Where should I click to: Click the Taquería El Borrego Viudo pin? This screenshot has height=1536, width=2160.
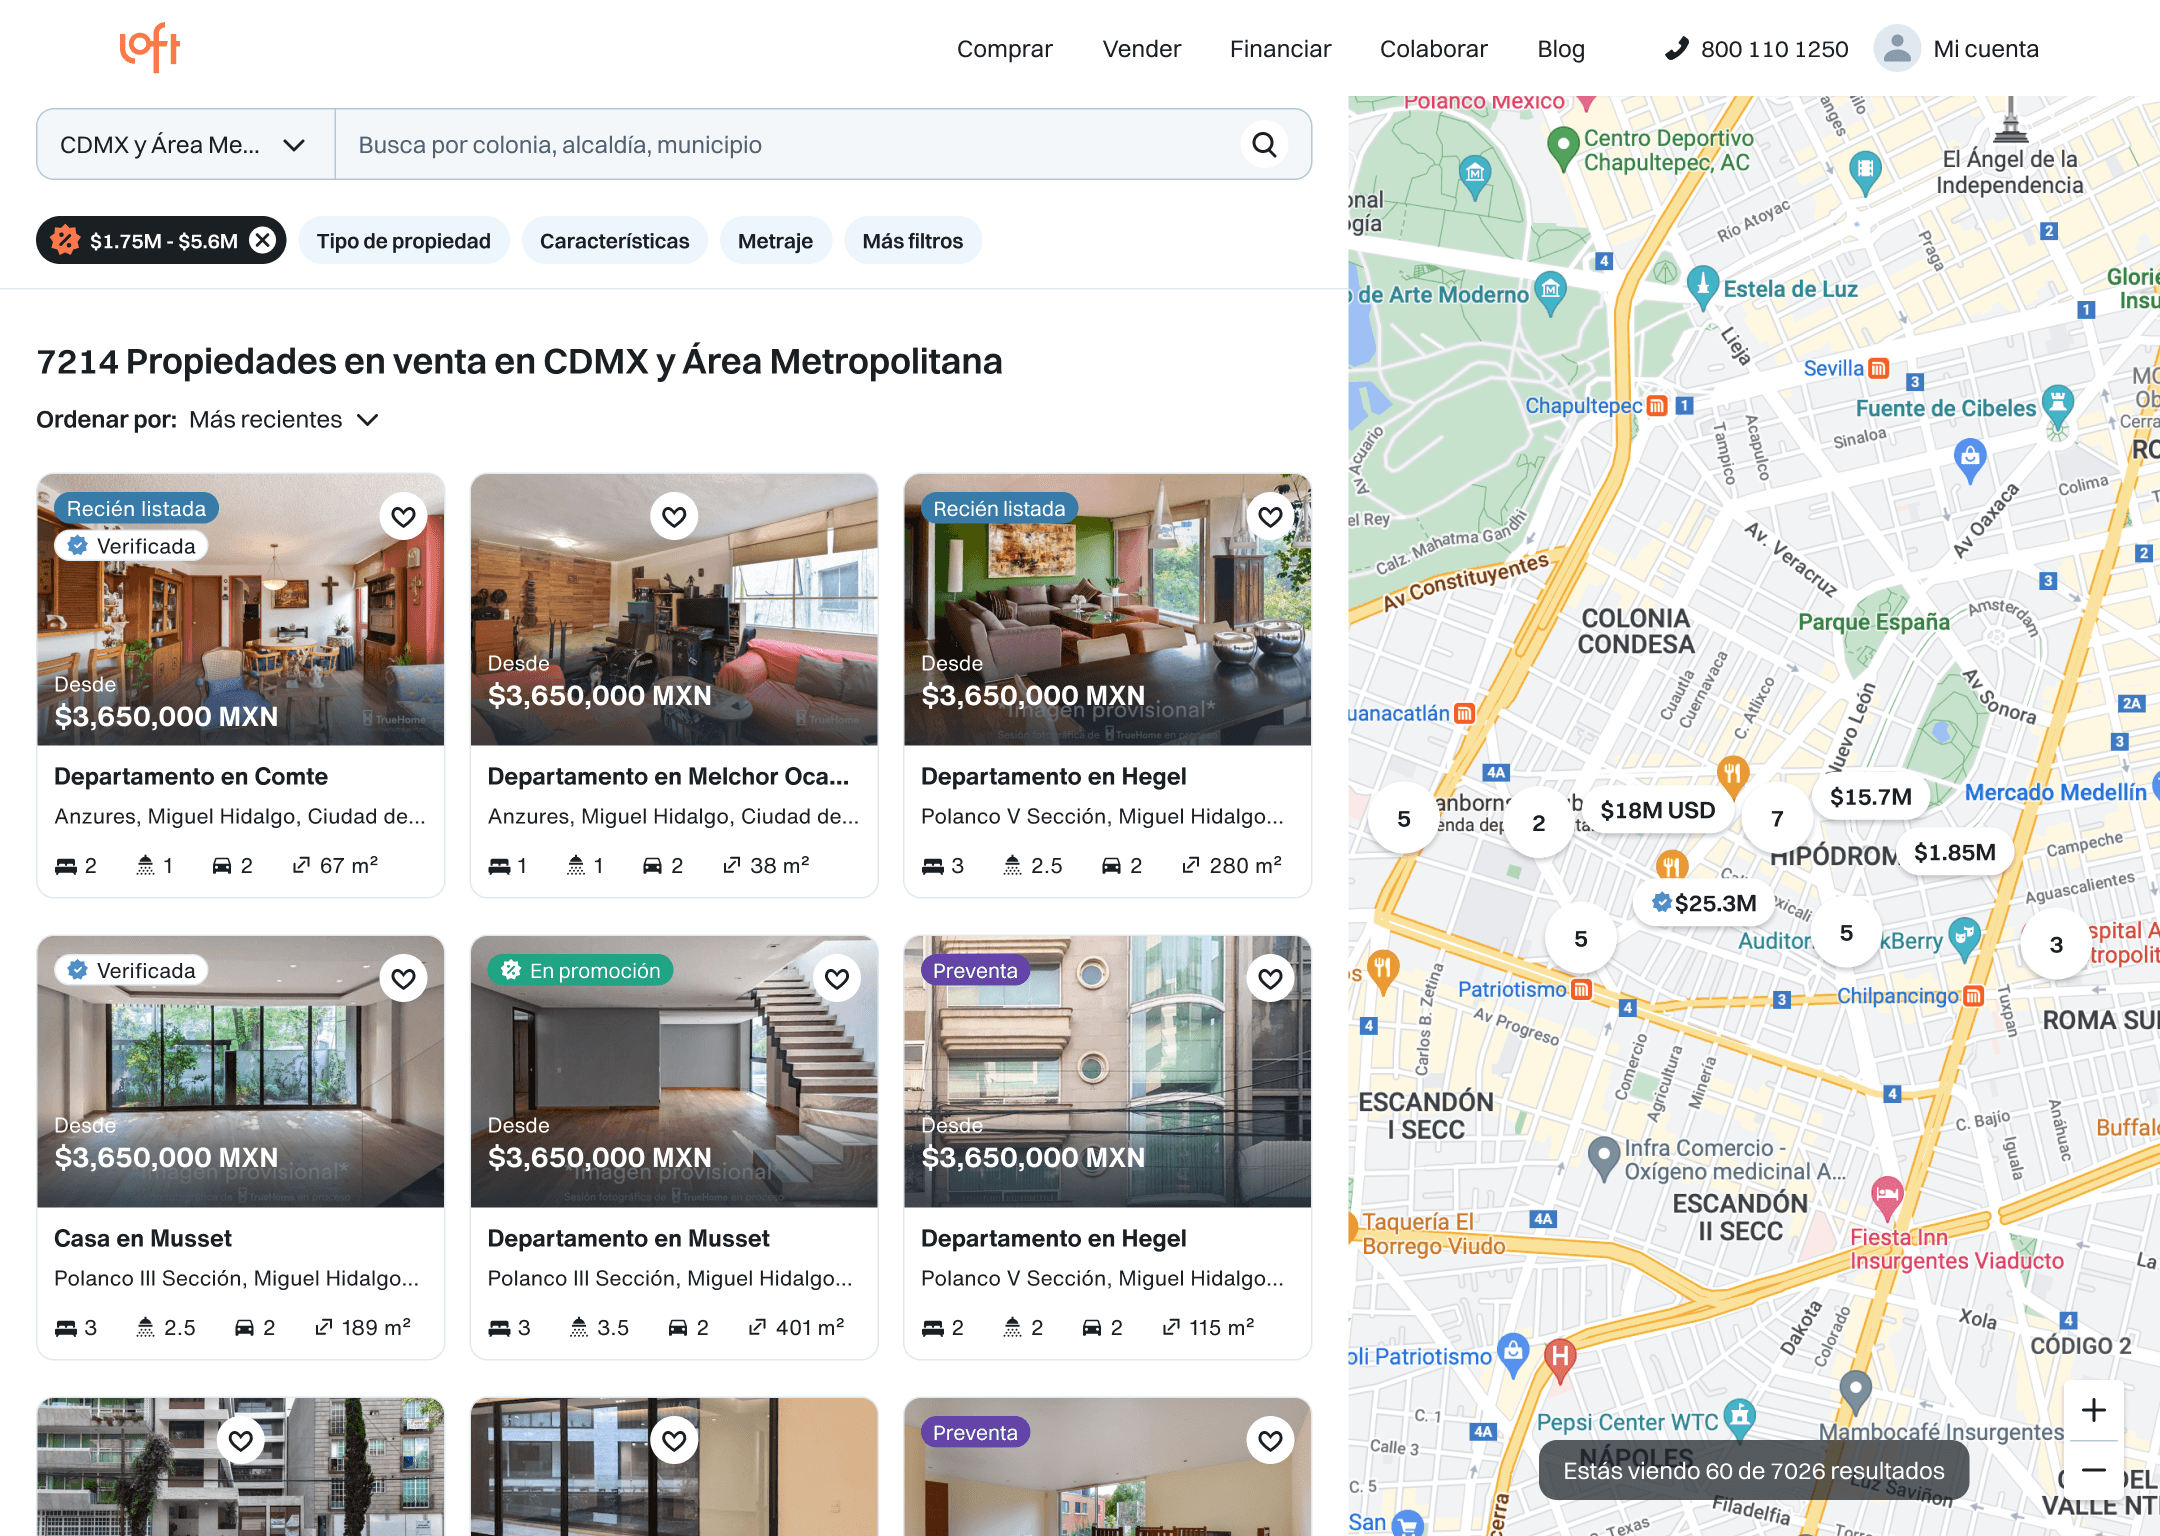[x=1354, y=1227]
